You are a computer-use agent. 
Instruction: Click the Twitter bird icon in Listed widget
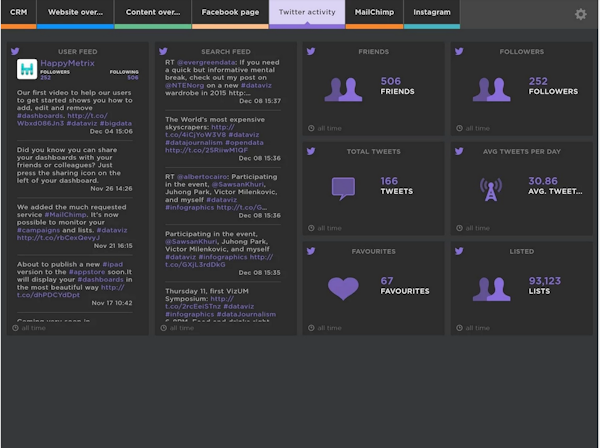pyautogui.click(x=459, y=251)
